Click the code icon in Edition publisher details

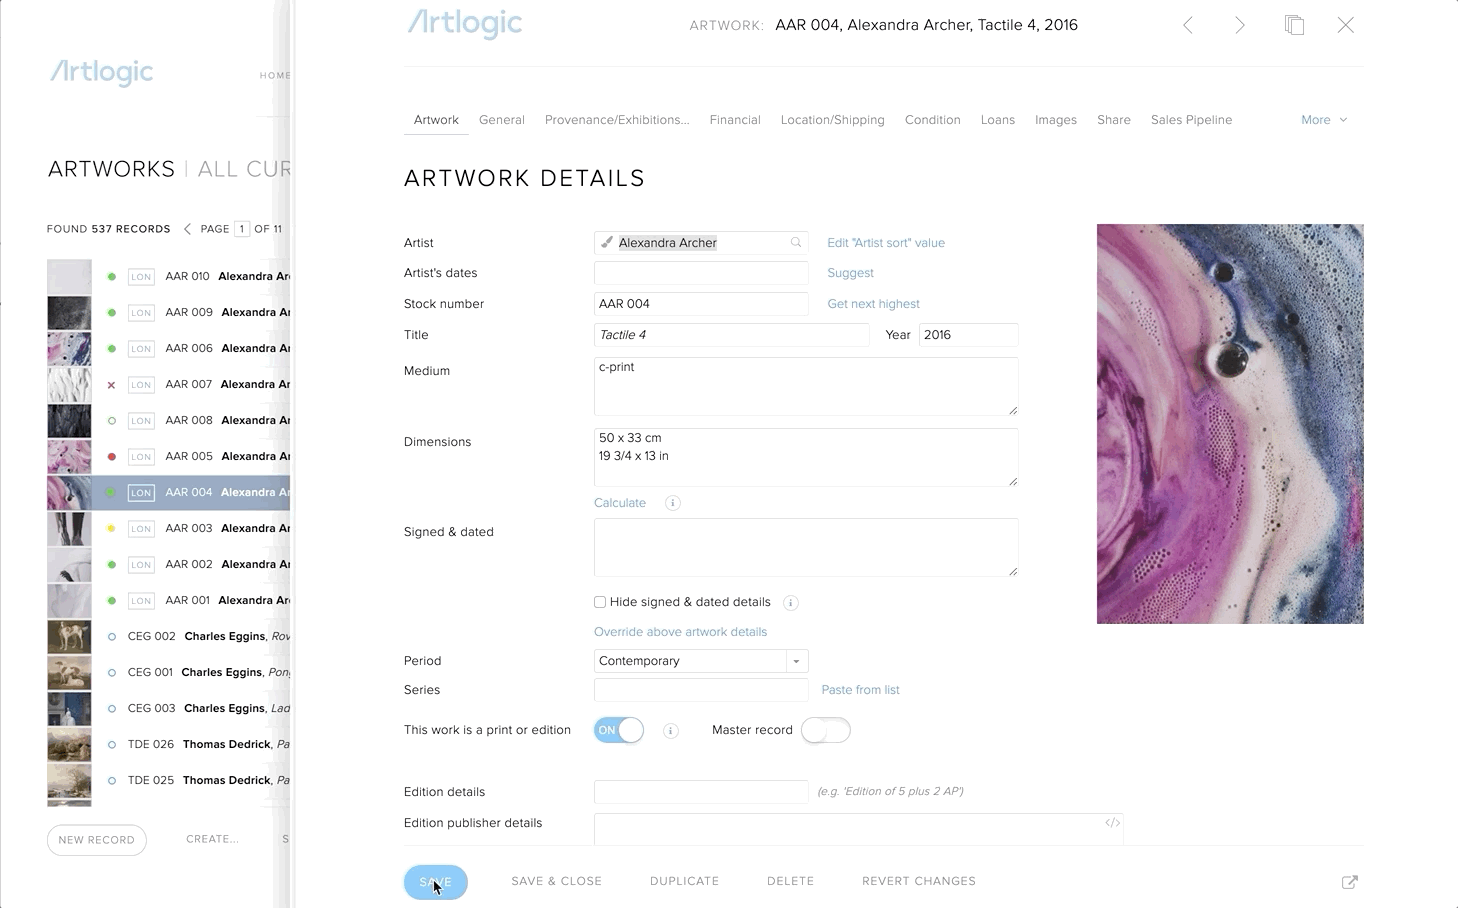(x=1112, y=823)
